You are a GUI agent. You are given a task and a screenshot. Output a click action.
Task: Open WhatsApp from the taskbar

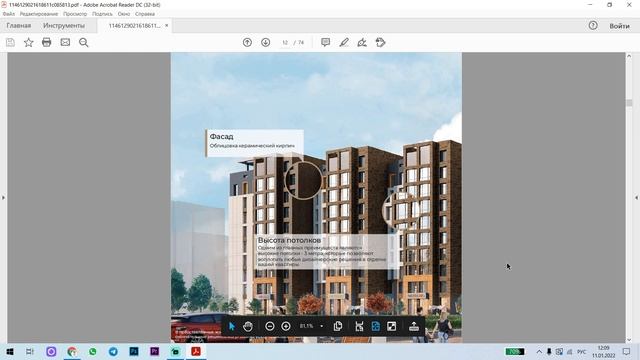[93, 351]
